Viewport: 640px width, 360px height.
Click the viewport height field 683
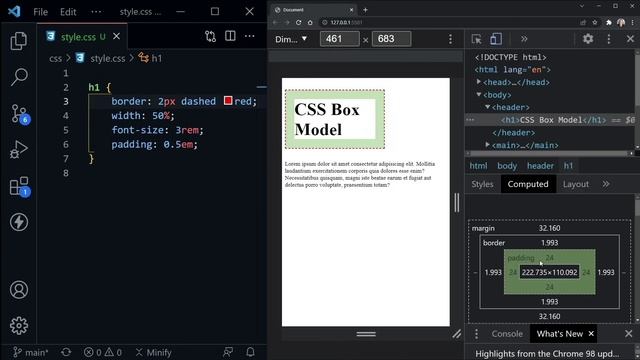point(391,39)
